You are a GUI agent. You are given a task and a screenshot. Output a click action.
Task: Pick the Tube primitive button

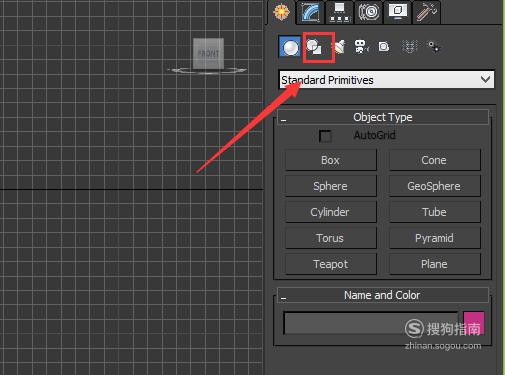click(x=434, y=212)
